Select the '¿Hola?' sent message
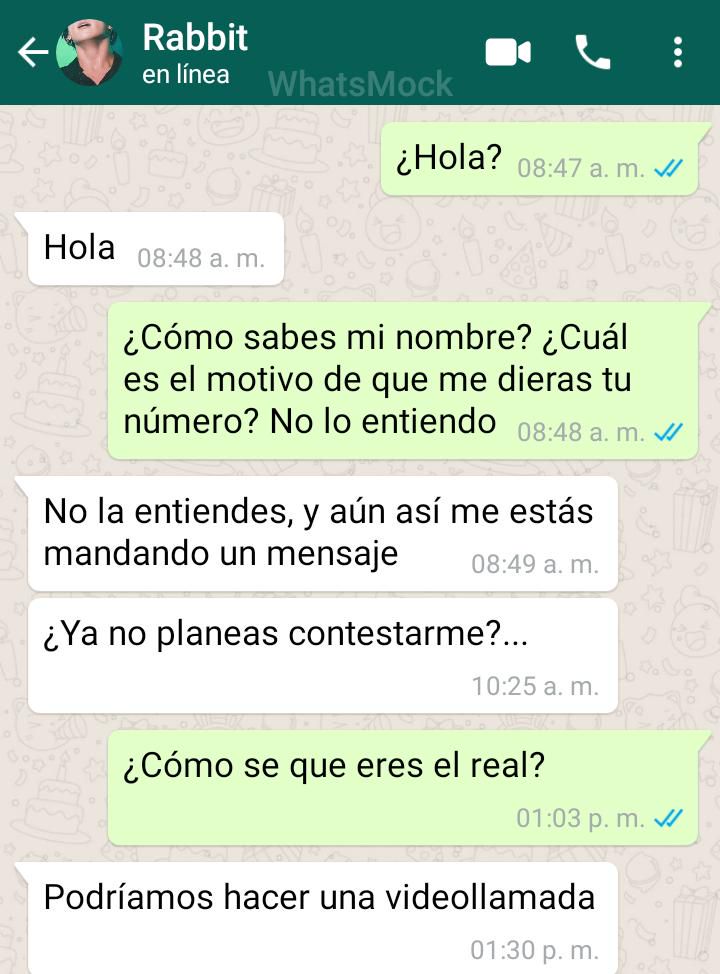The height and width of the screenshot is (974, 720). (539, 159)
